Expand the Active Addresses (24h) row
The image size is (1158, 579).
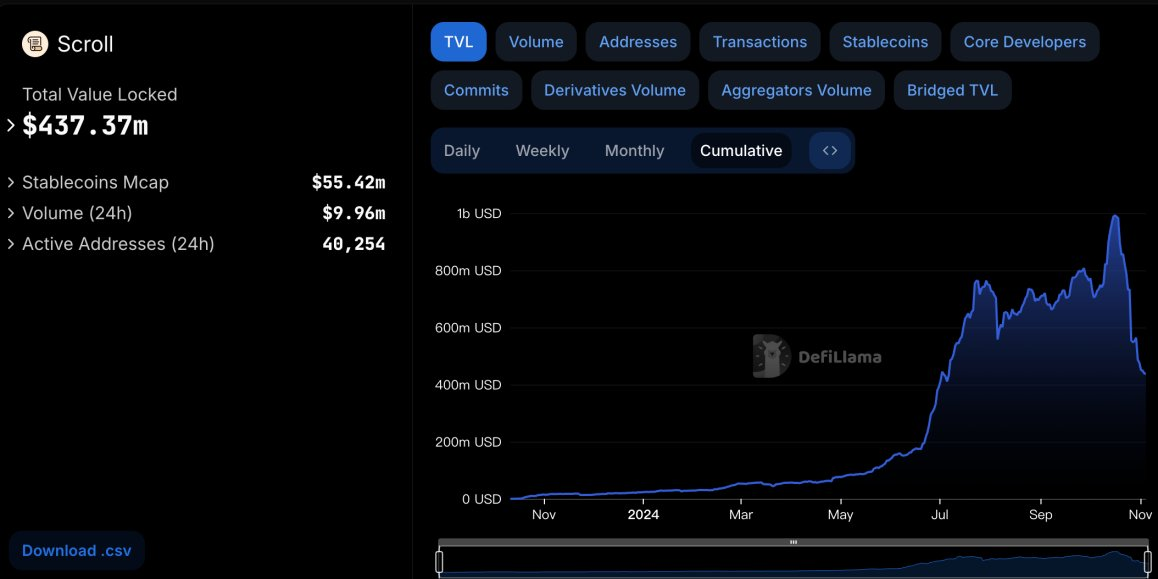click(11, 244)
